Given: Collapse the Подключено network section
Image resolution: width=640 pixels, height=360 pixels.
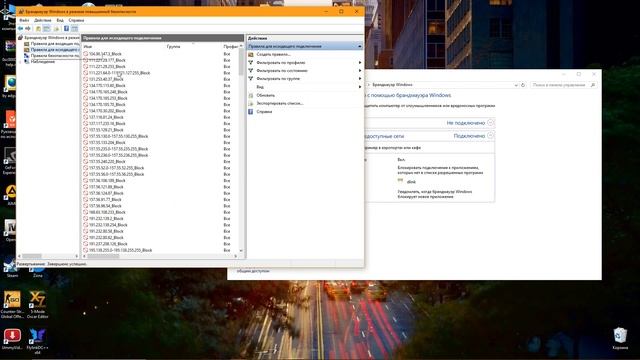Looking at the screenshot, I should [x=491, y=136].
